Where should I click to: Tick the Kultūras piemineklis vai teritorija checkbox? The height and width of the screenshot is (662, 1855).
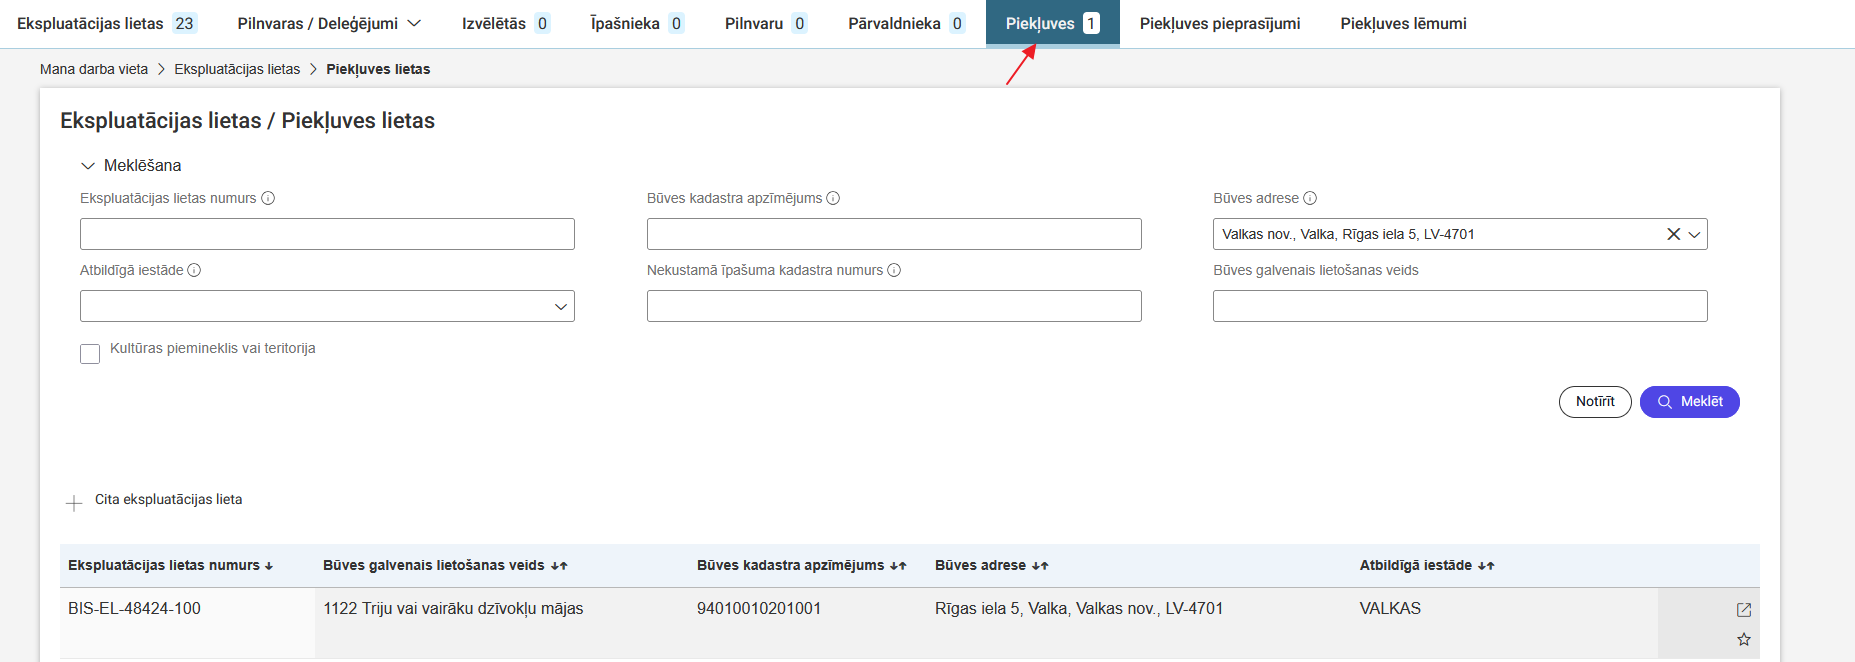pyautogui.click(x=90, y=354)
